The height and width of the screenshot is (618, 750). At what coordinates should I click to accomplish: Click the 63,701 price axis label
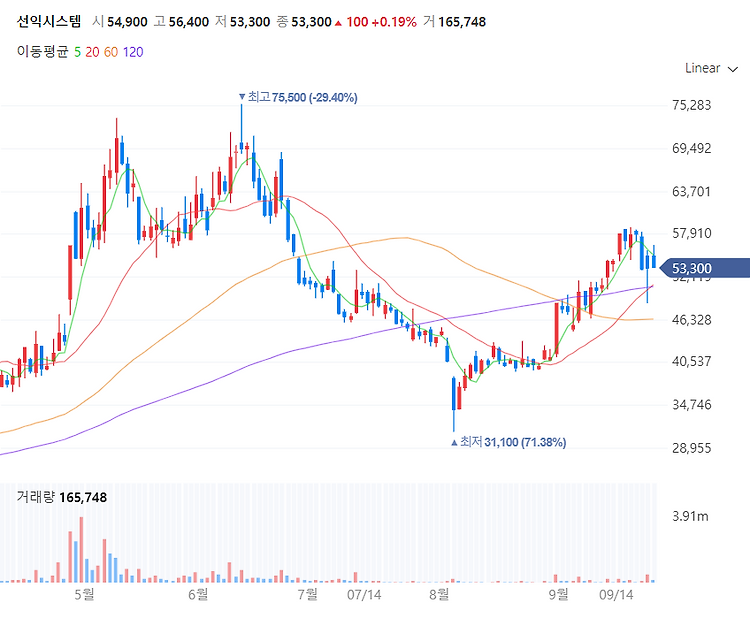(x=691, y=192)
